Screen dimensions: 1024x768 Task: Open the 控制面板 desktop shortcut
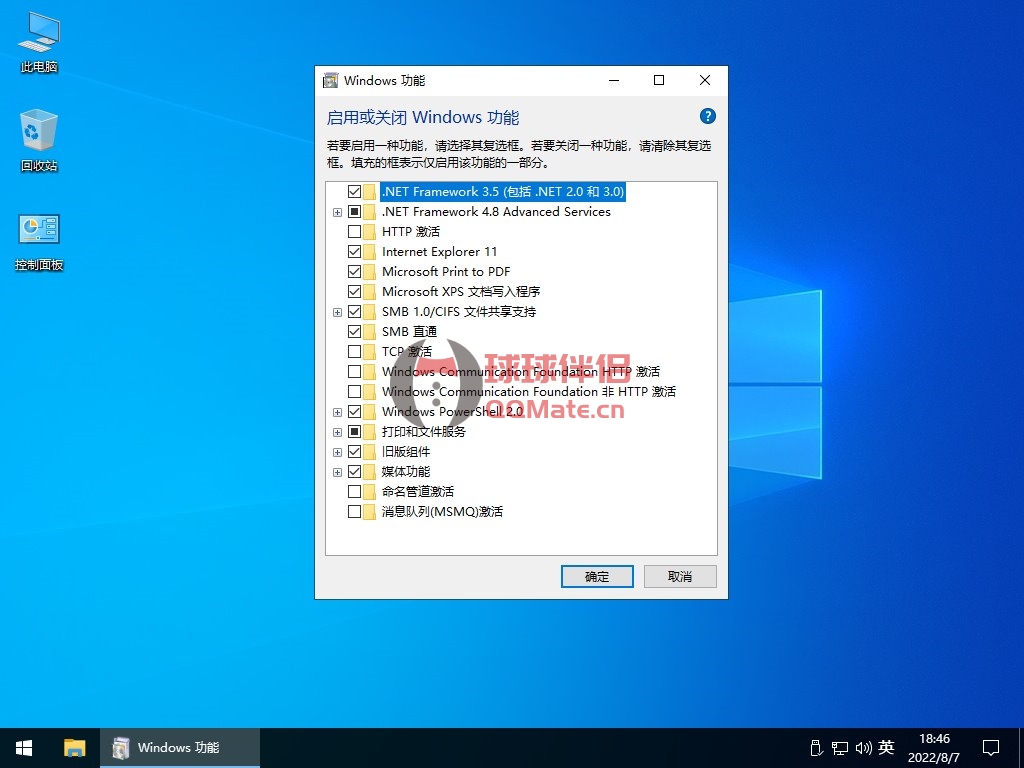(x=39, y=240)
